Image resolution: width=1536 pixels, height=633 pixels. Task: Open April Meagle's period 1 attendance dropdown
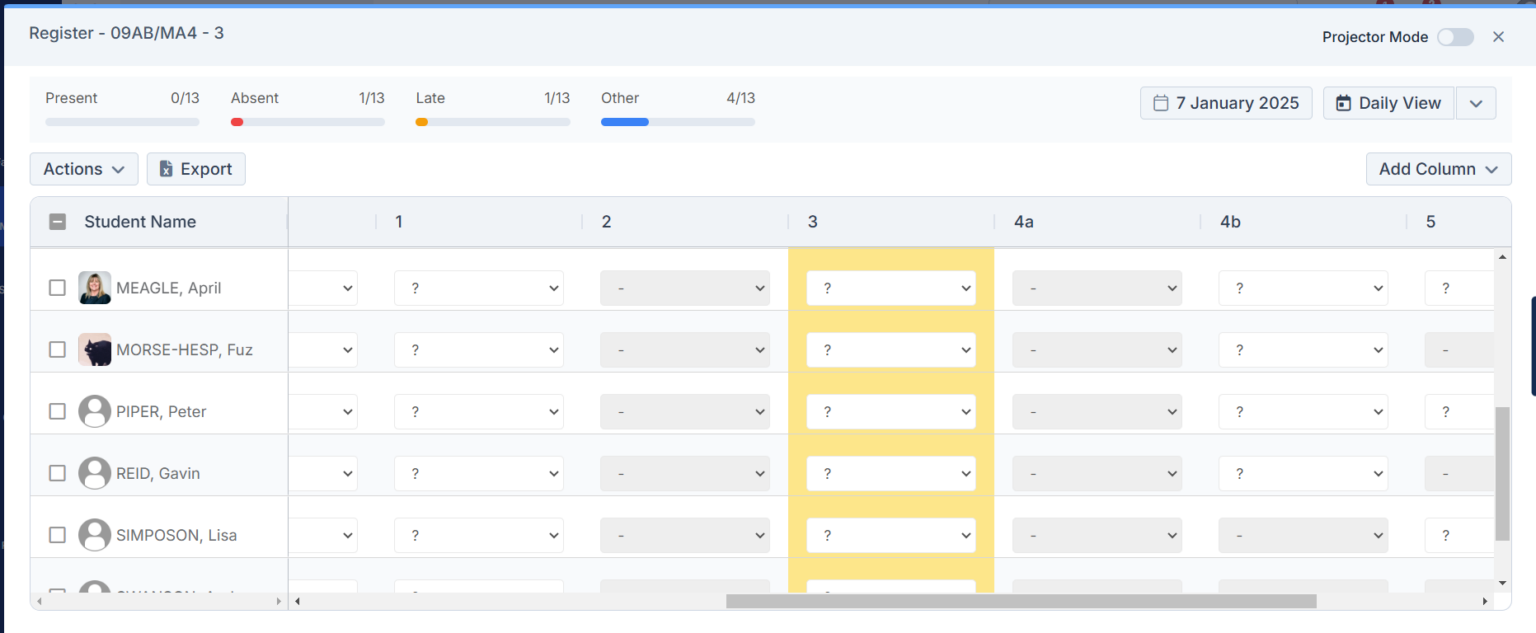point(478,287)
